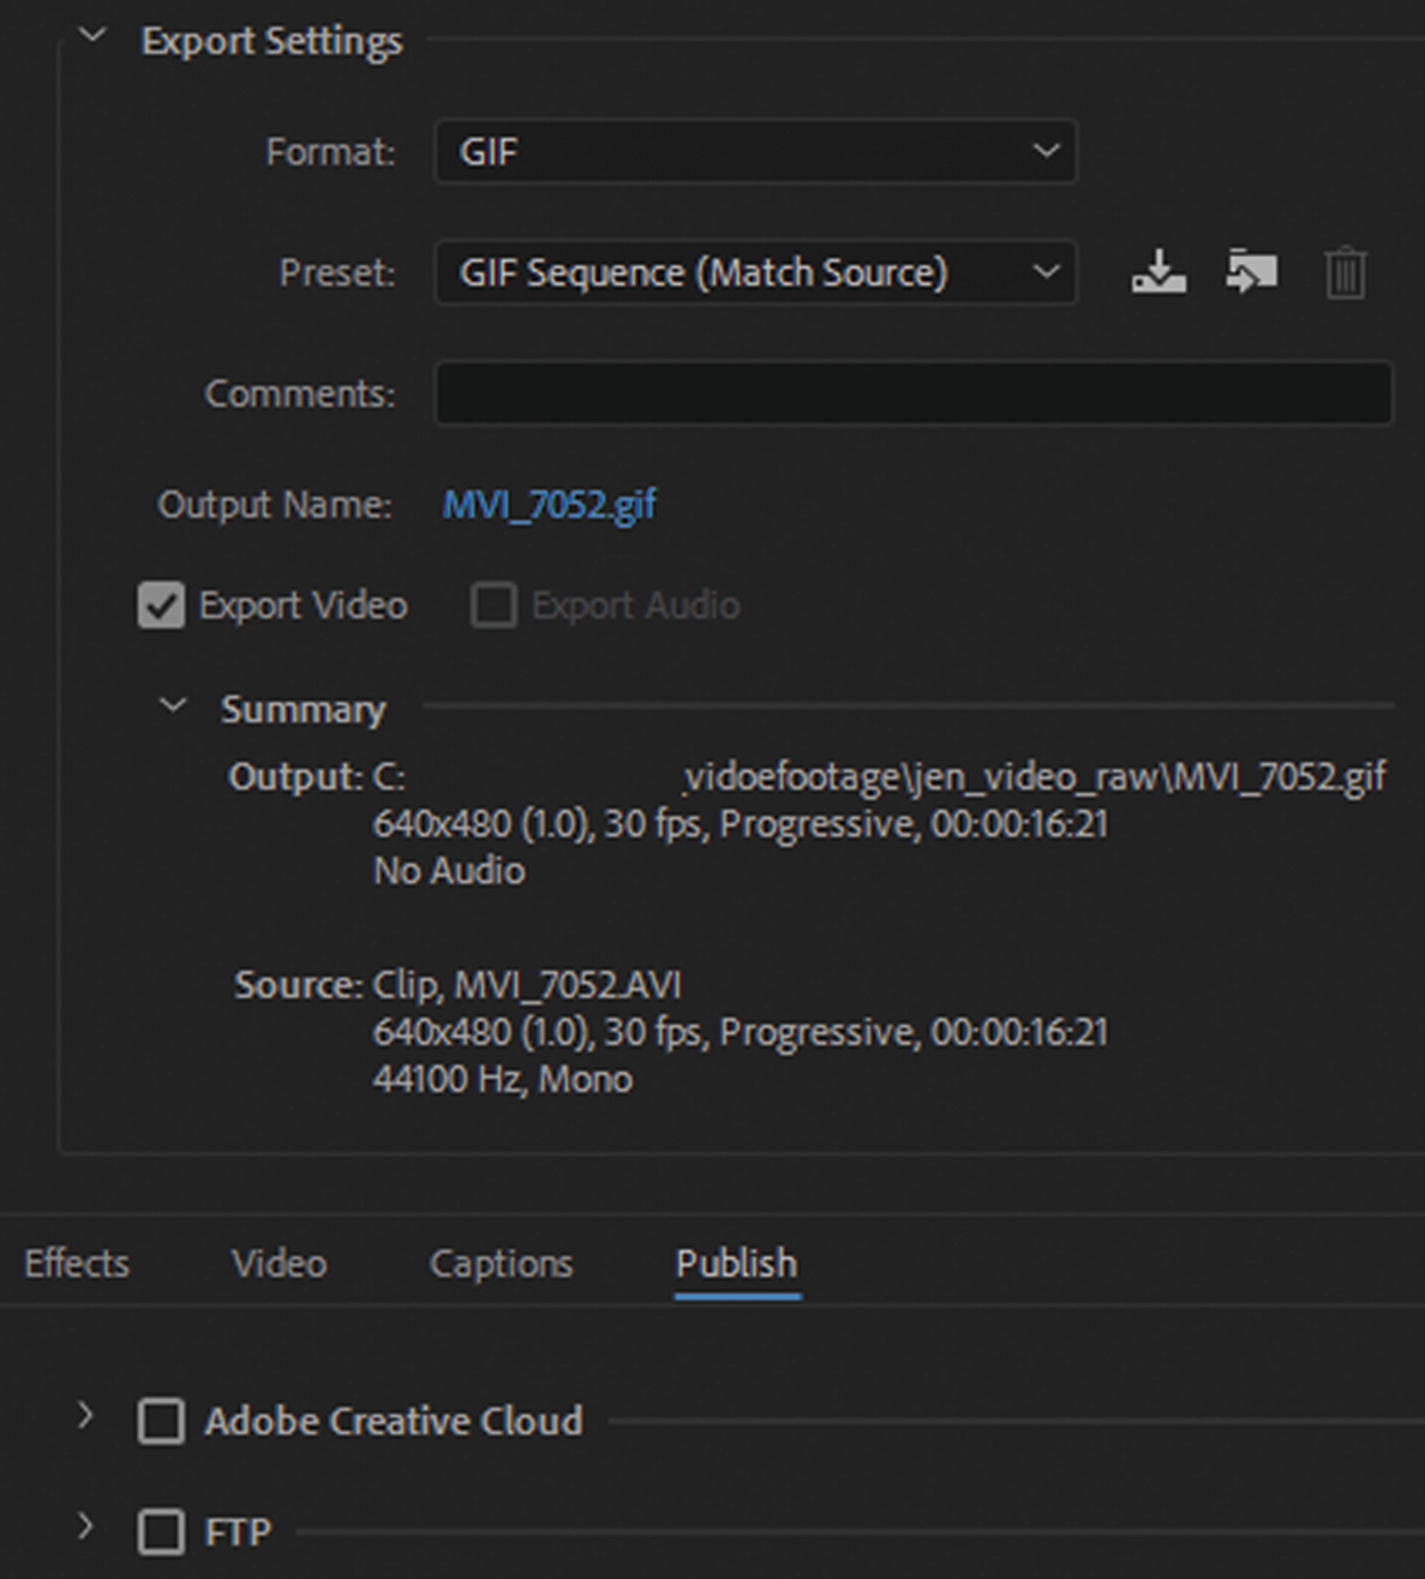The height and width of the screenshot is (1579, 1425).
Task: Open the Captions tab
Action: 501,1264
